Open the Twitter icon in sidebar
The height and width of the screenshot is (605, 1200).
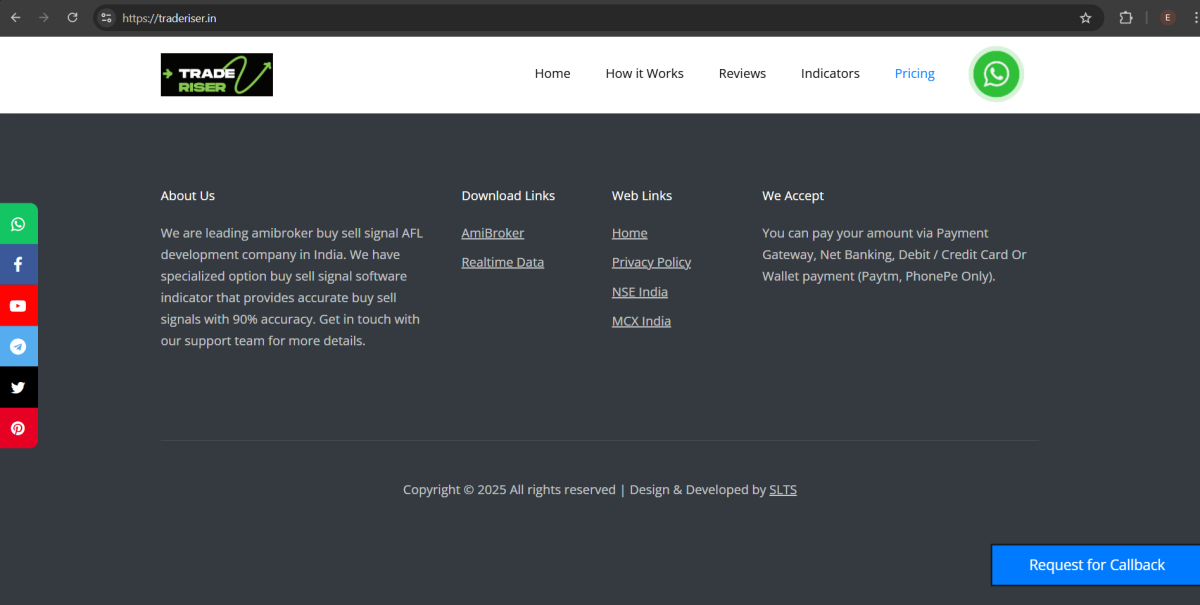pyautogui.click(x=19, y=387)
